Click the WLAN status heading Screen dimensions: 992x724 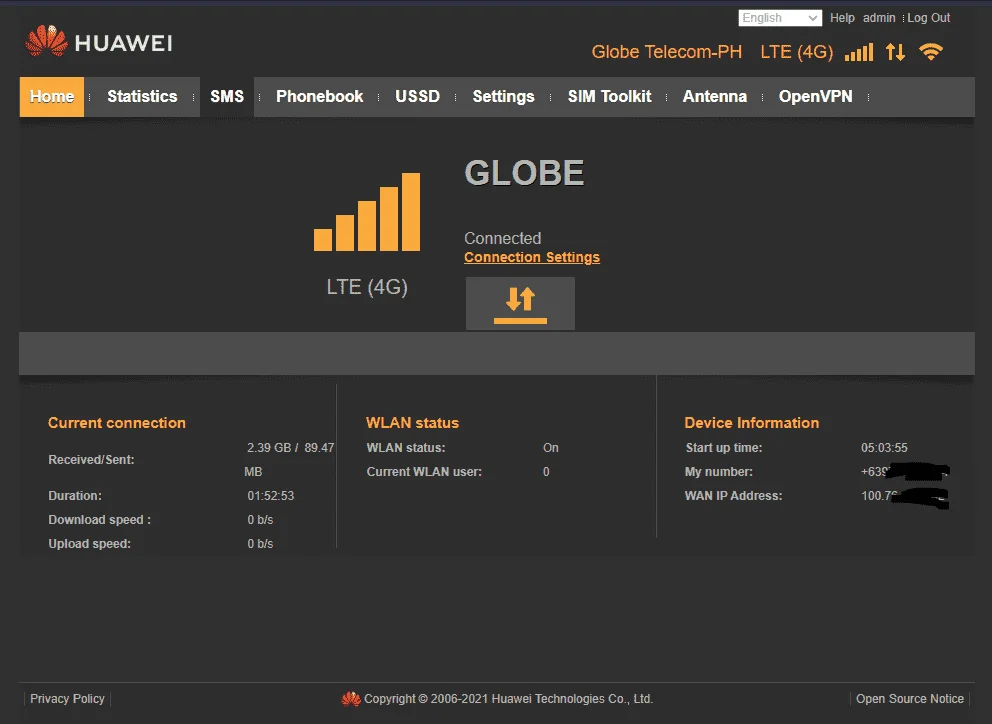click(412, 423)
